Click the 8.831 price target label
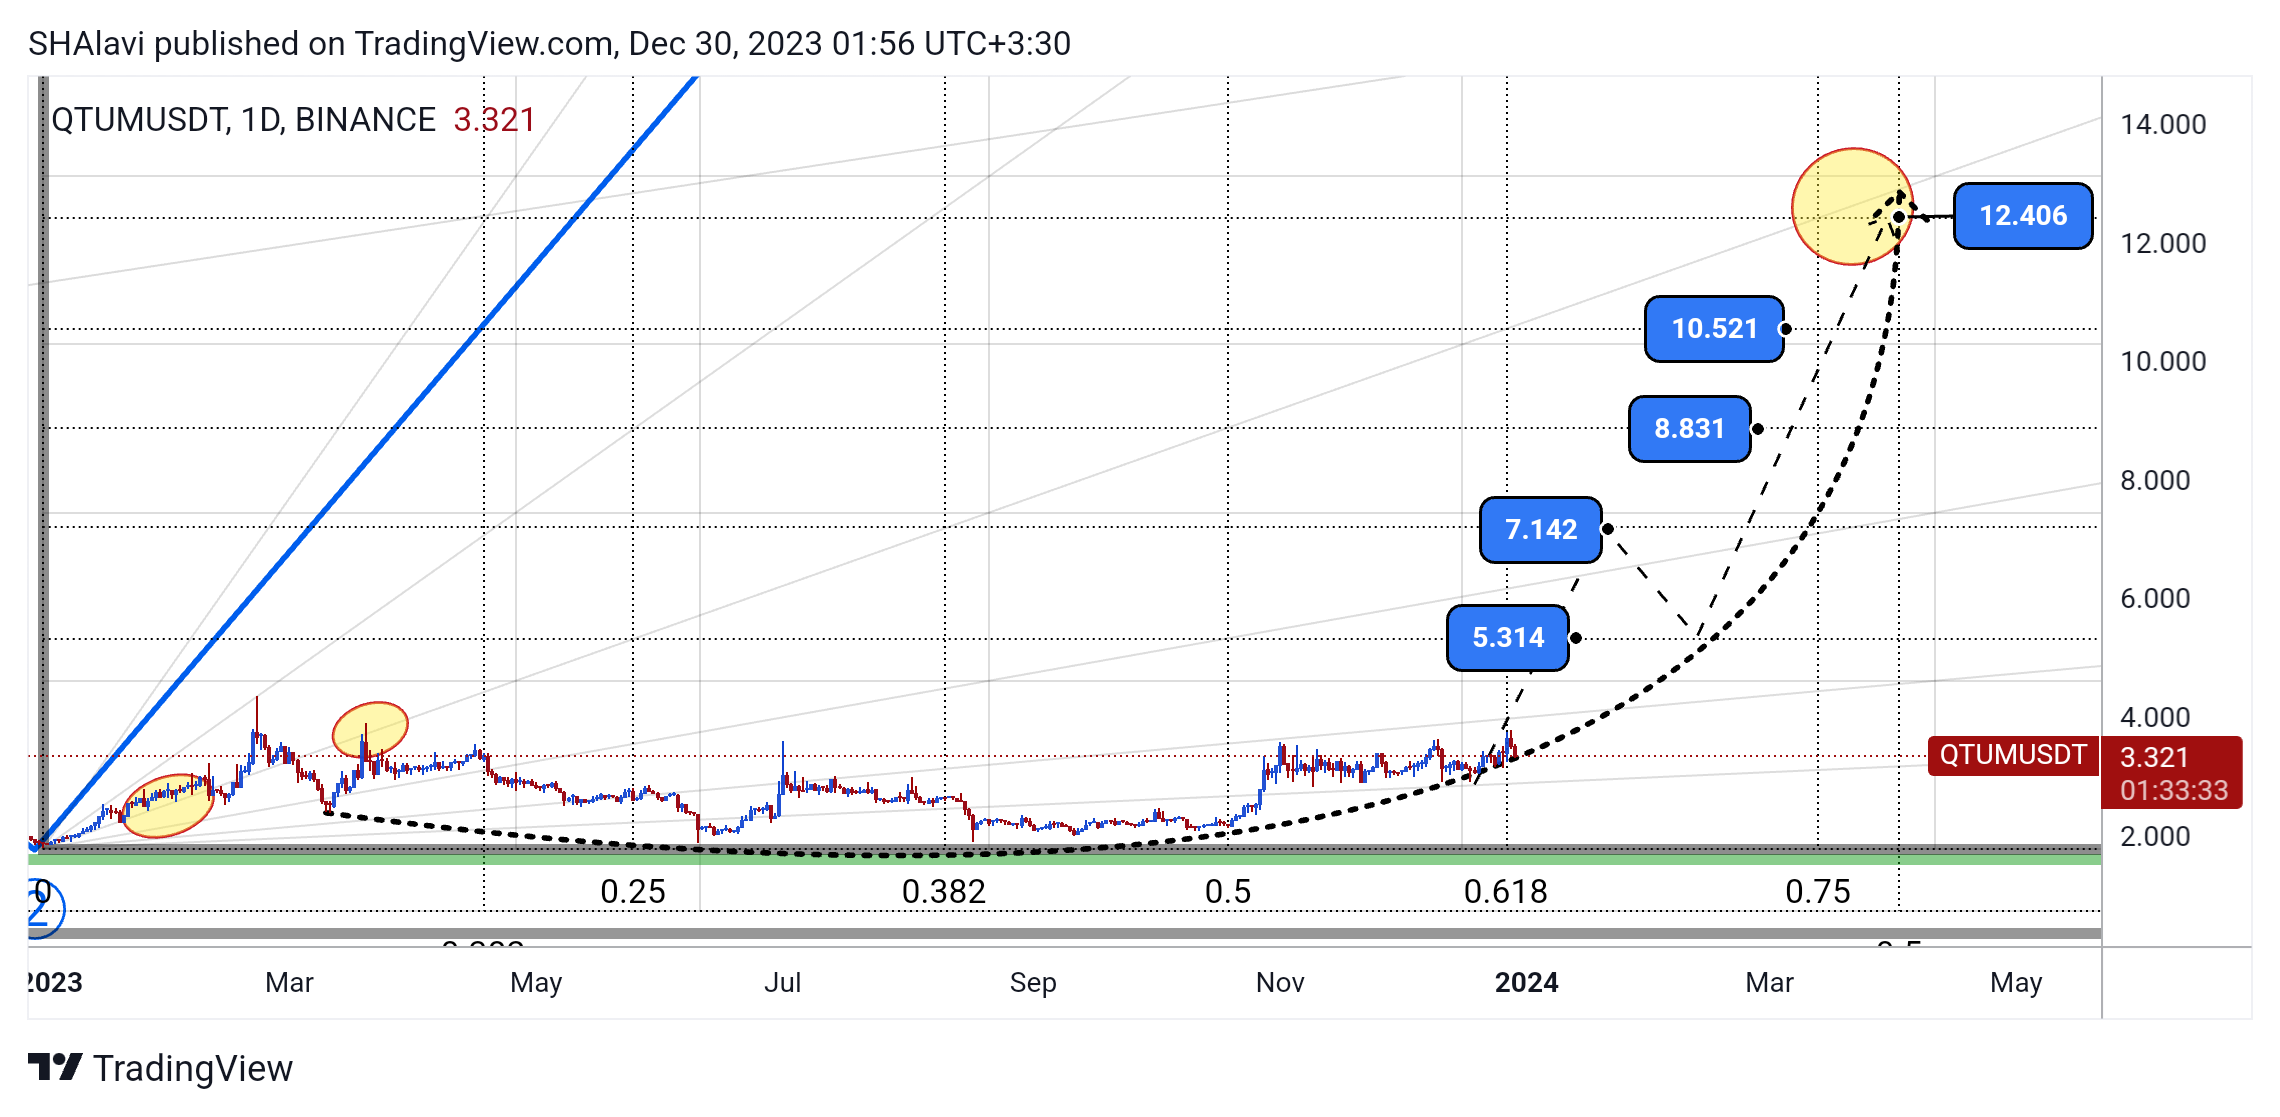This screenshot has height=1117, width=2280. [x=1689, y=429]
